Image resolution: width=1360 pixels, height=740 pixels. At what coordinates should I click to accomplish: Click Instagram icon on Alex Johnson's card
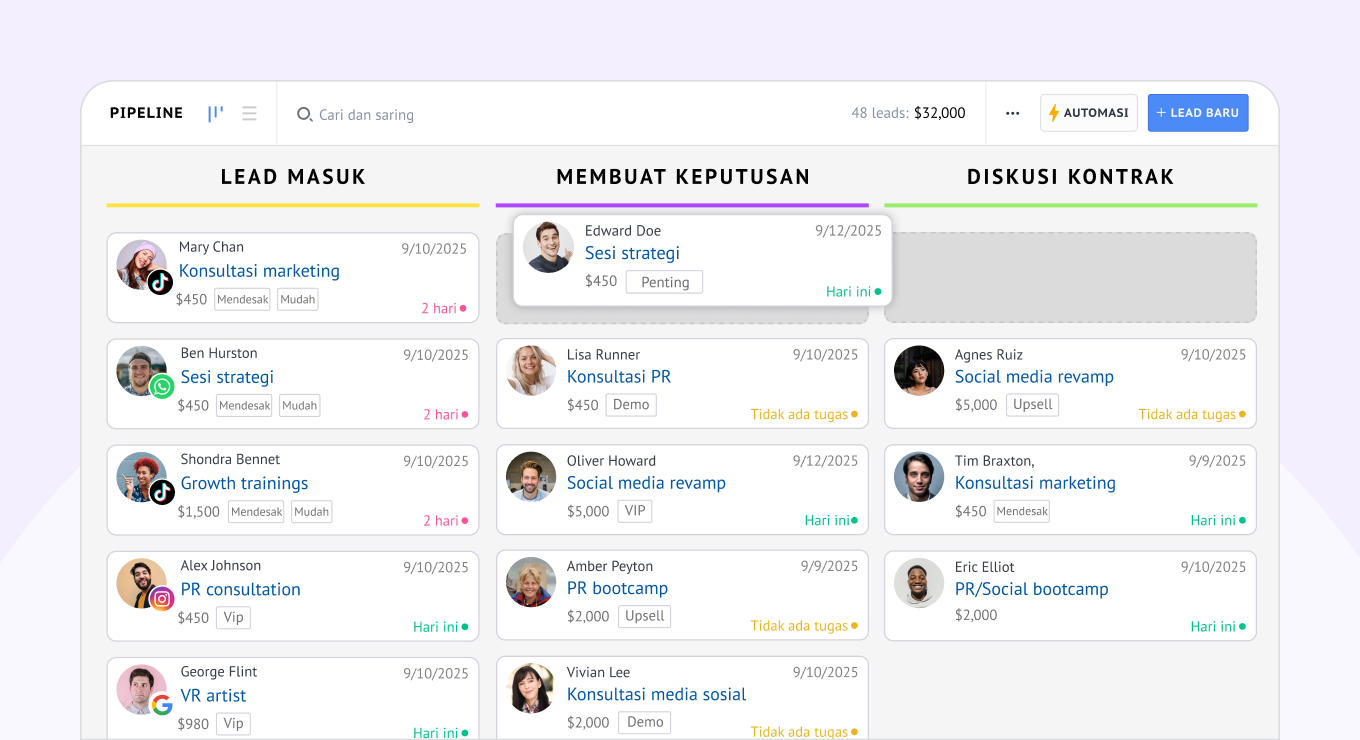tap(162, 598)
